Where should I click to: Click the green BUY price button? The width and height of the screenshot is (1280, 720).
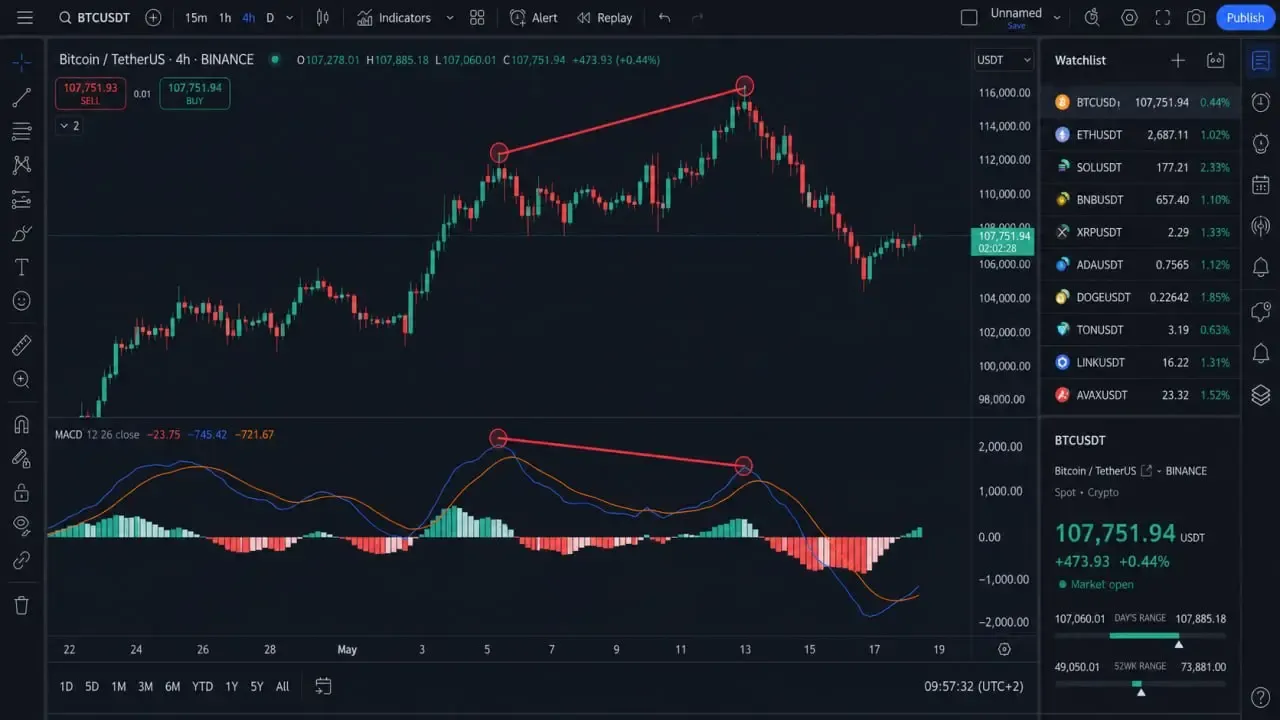coord(194,93)
